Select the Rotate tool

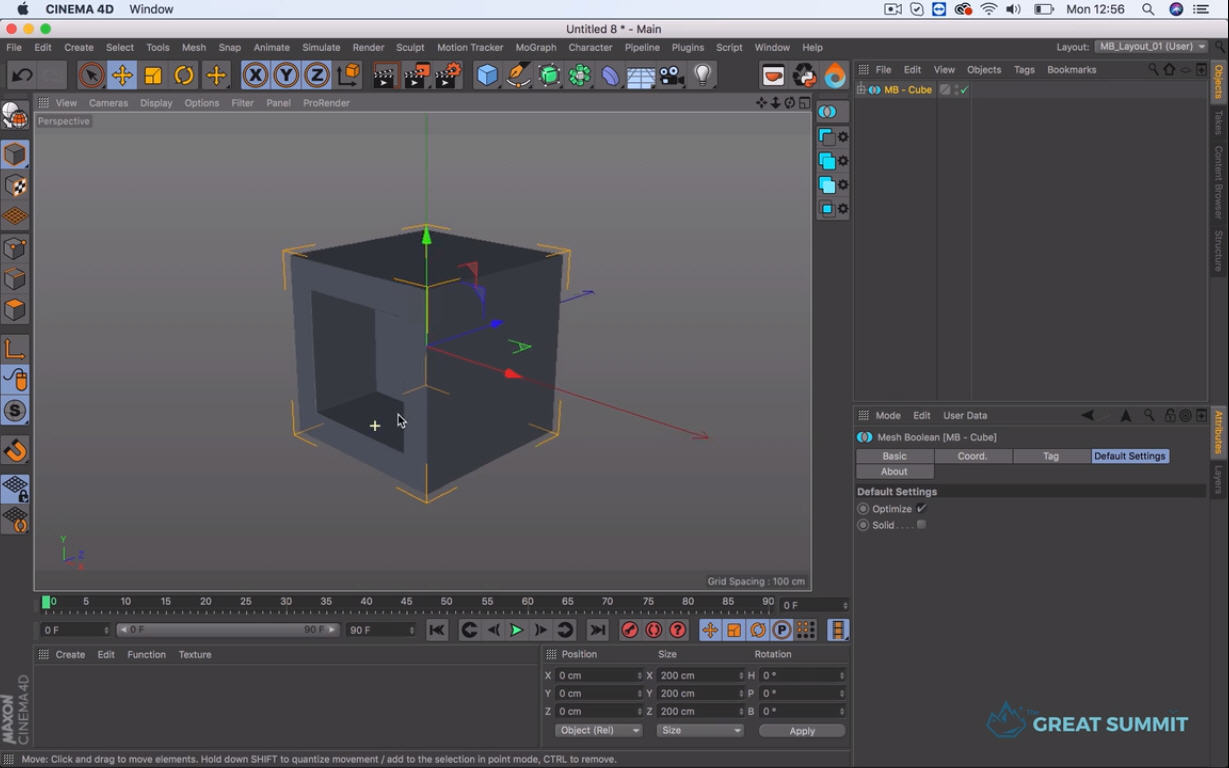pos(186,75)
